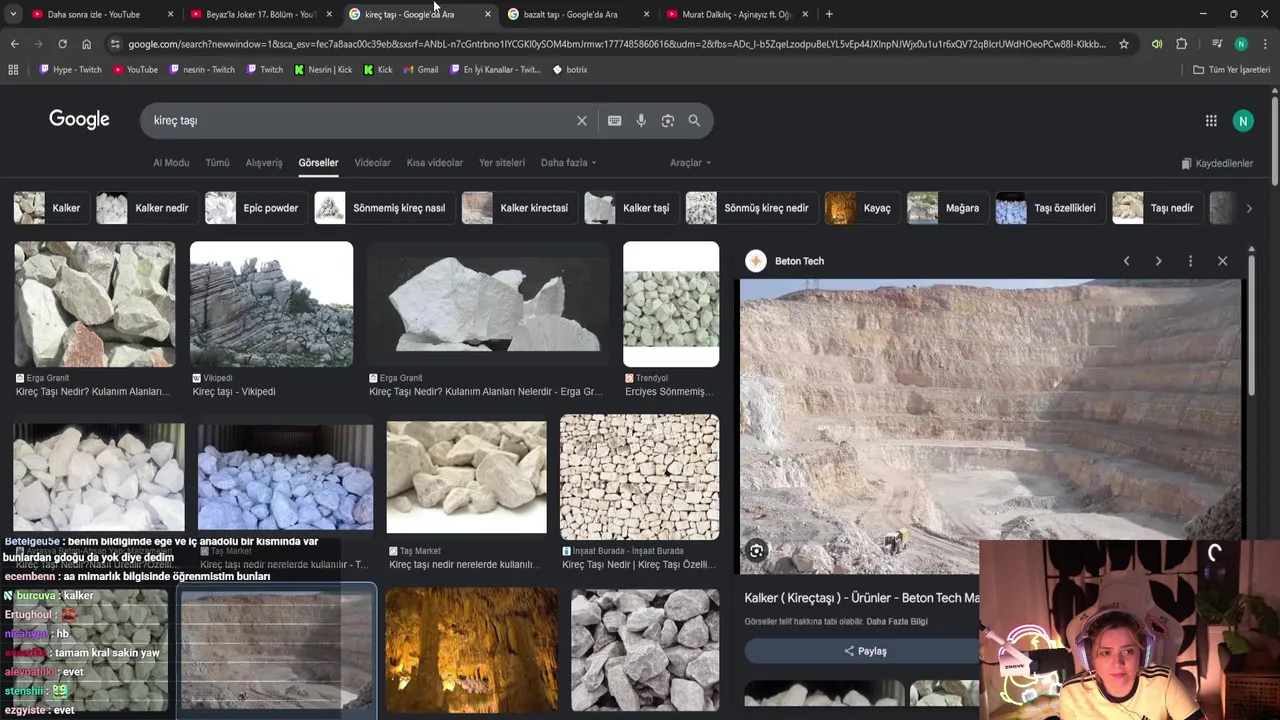Bookmark this page with star icon
1280x720 pixels.
coord(1124,44)
